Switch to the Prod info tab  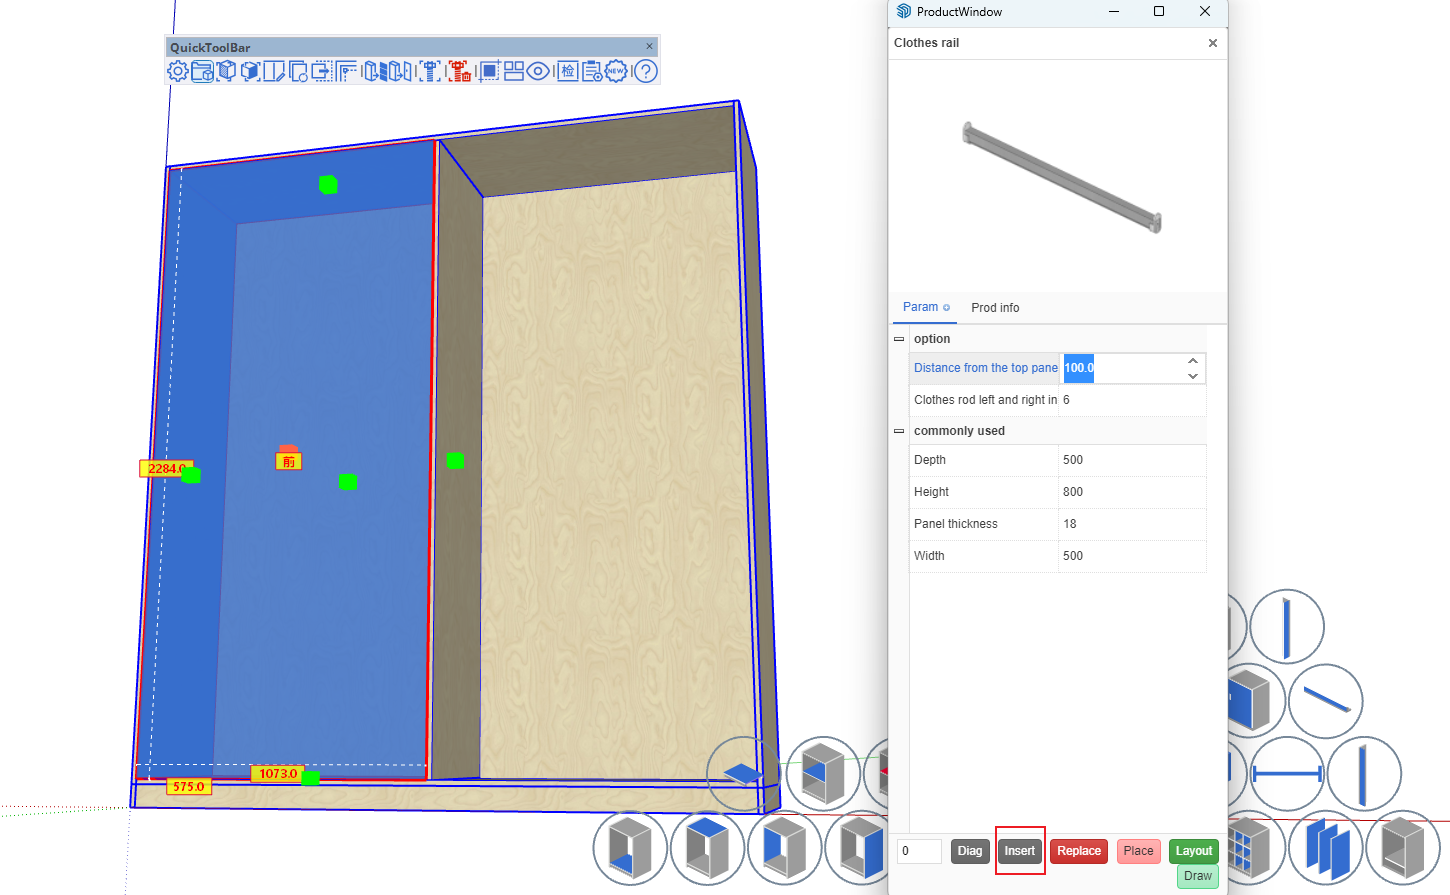(x=995, y=308)
